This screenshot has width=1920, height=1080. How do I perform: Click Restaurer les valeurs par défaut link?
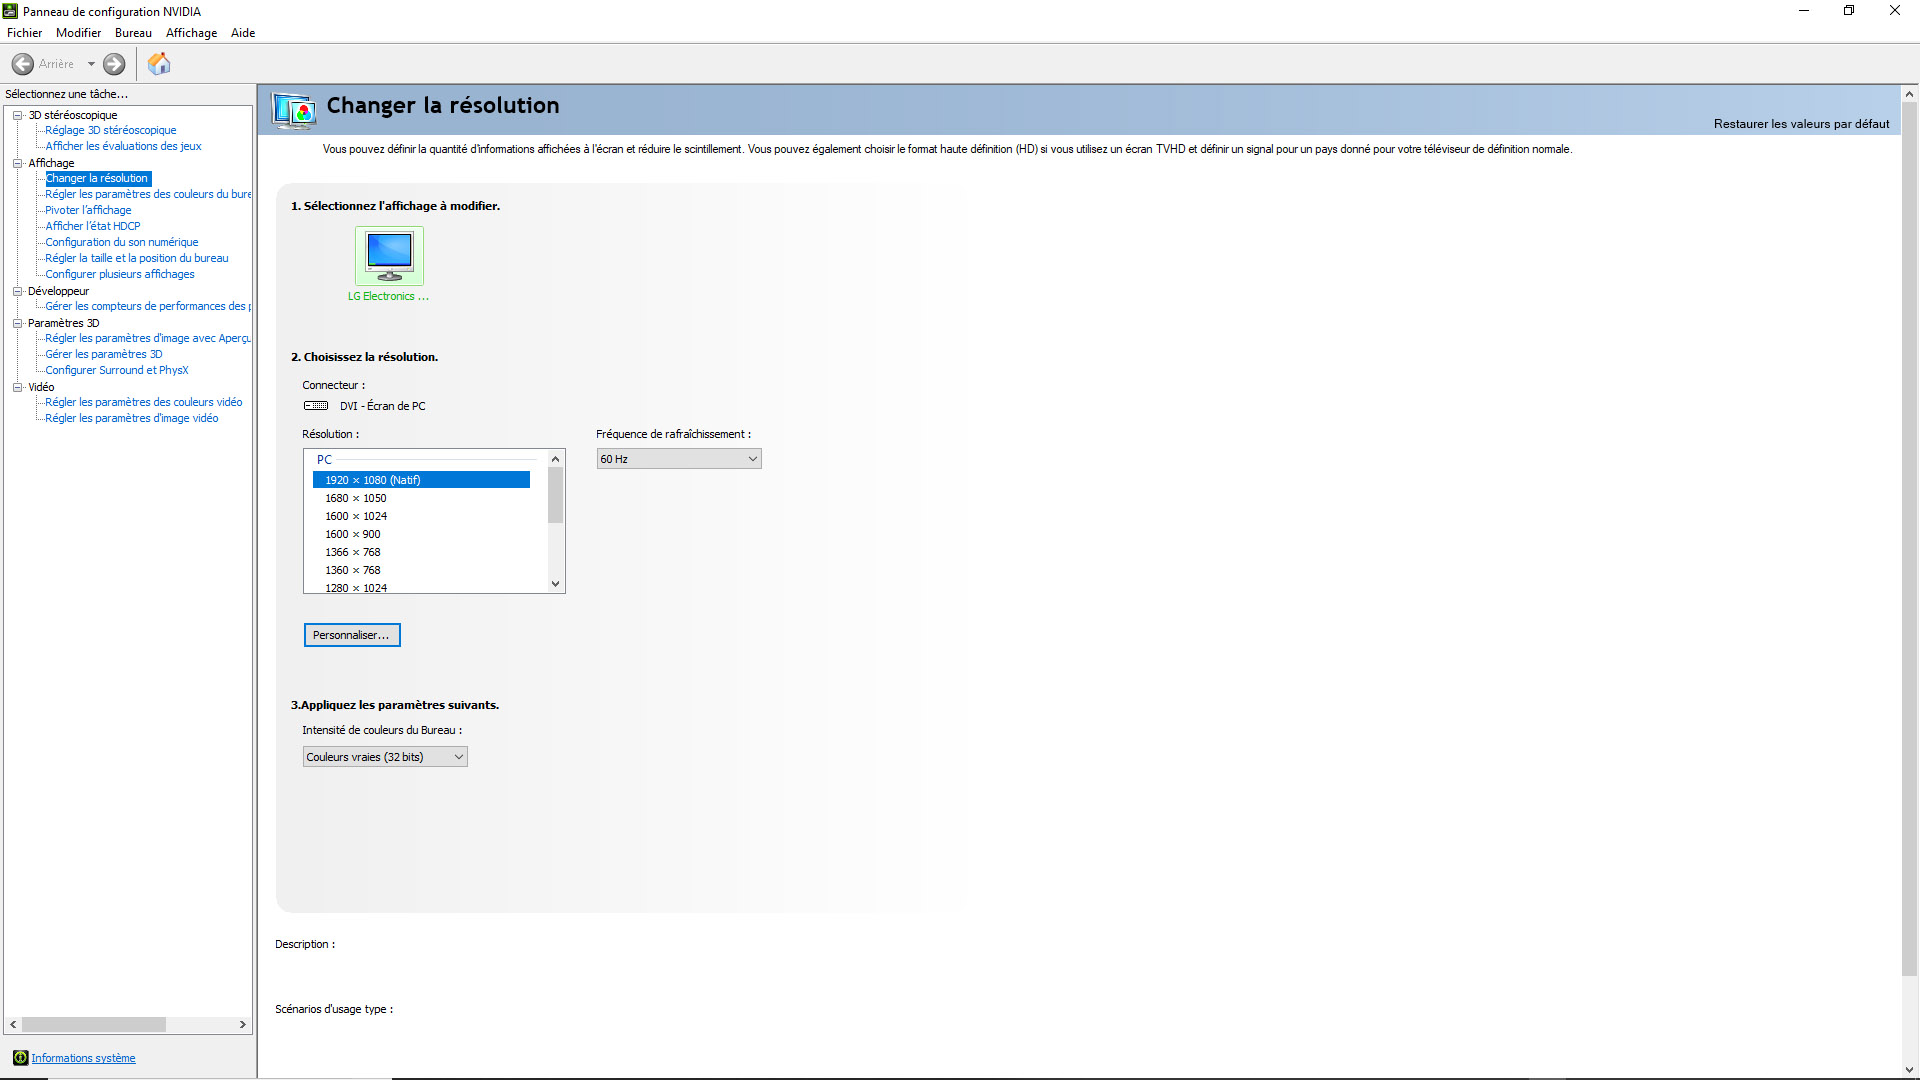click(1801, 124)
